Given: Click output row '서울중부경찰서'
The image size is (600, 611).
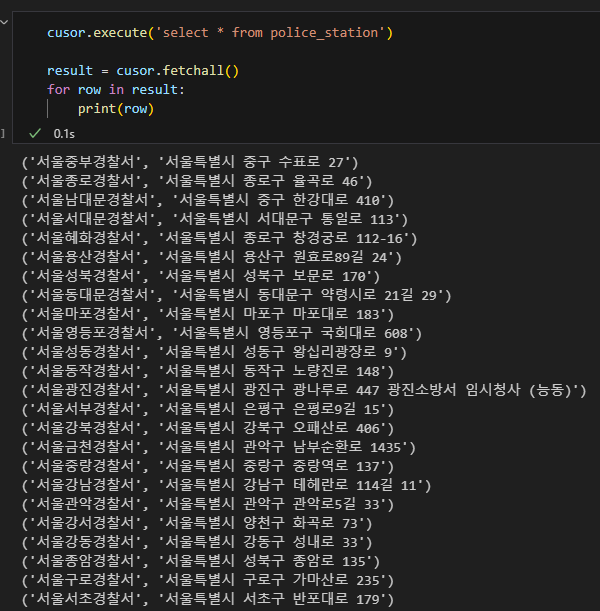Looking at the screenshot, I should pos(190,162).
